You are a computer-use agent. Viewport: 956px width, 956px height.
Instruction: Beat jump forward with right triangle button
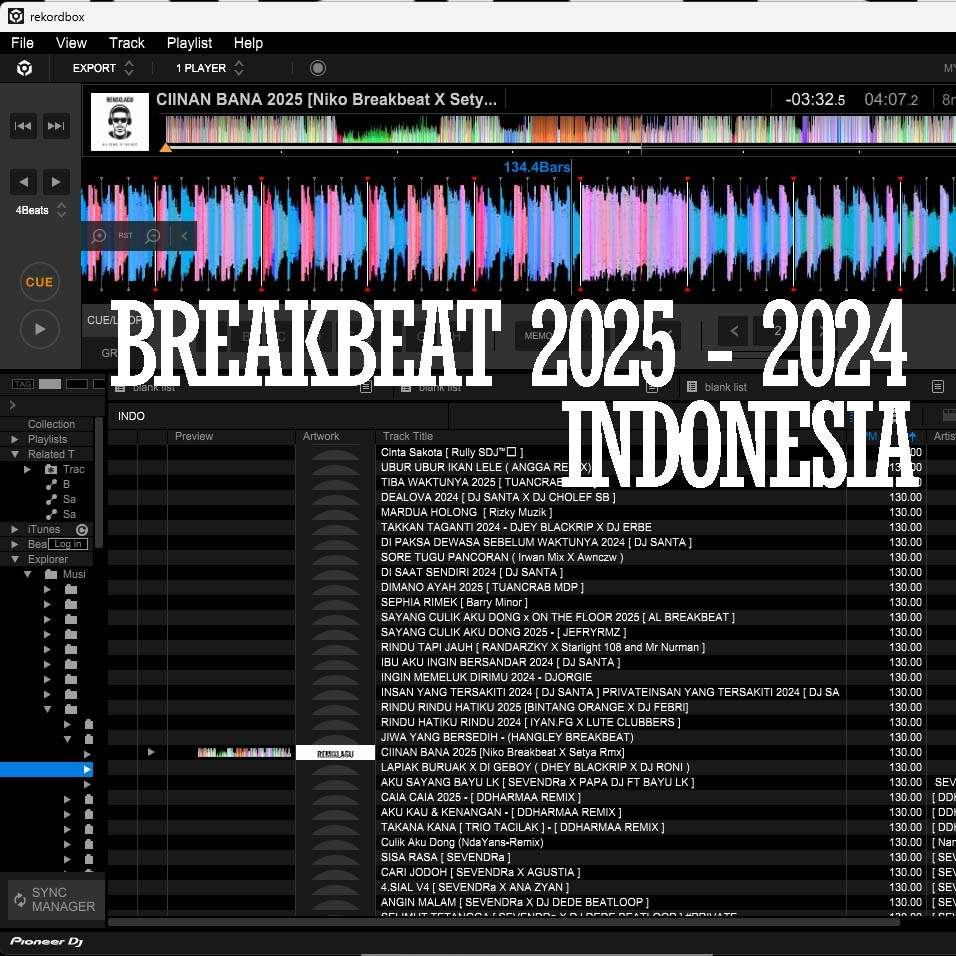click(x=56, y=182)
